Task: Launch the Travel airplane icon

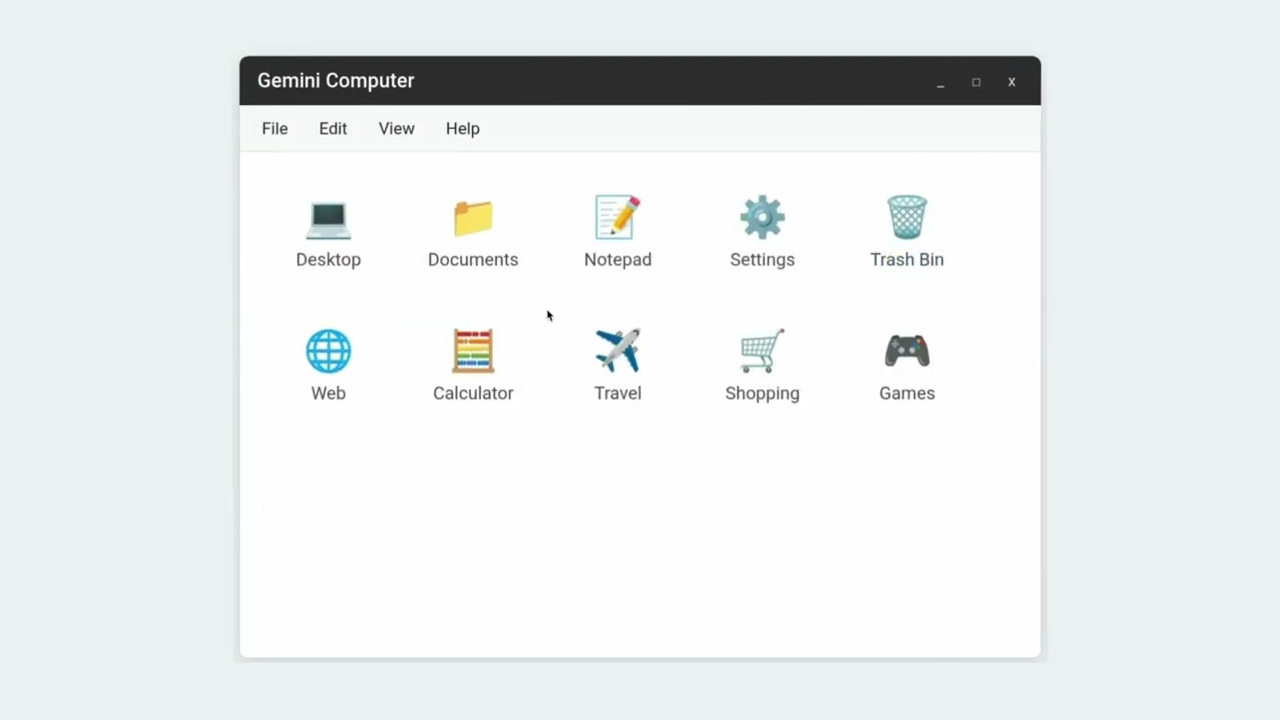Action: [x=617, y=352]
